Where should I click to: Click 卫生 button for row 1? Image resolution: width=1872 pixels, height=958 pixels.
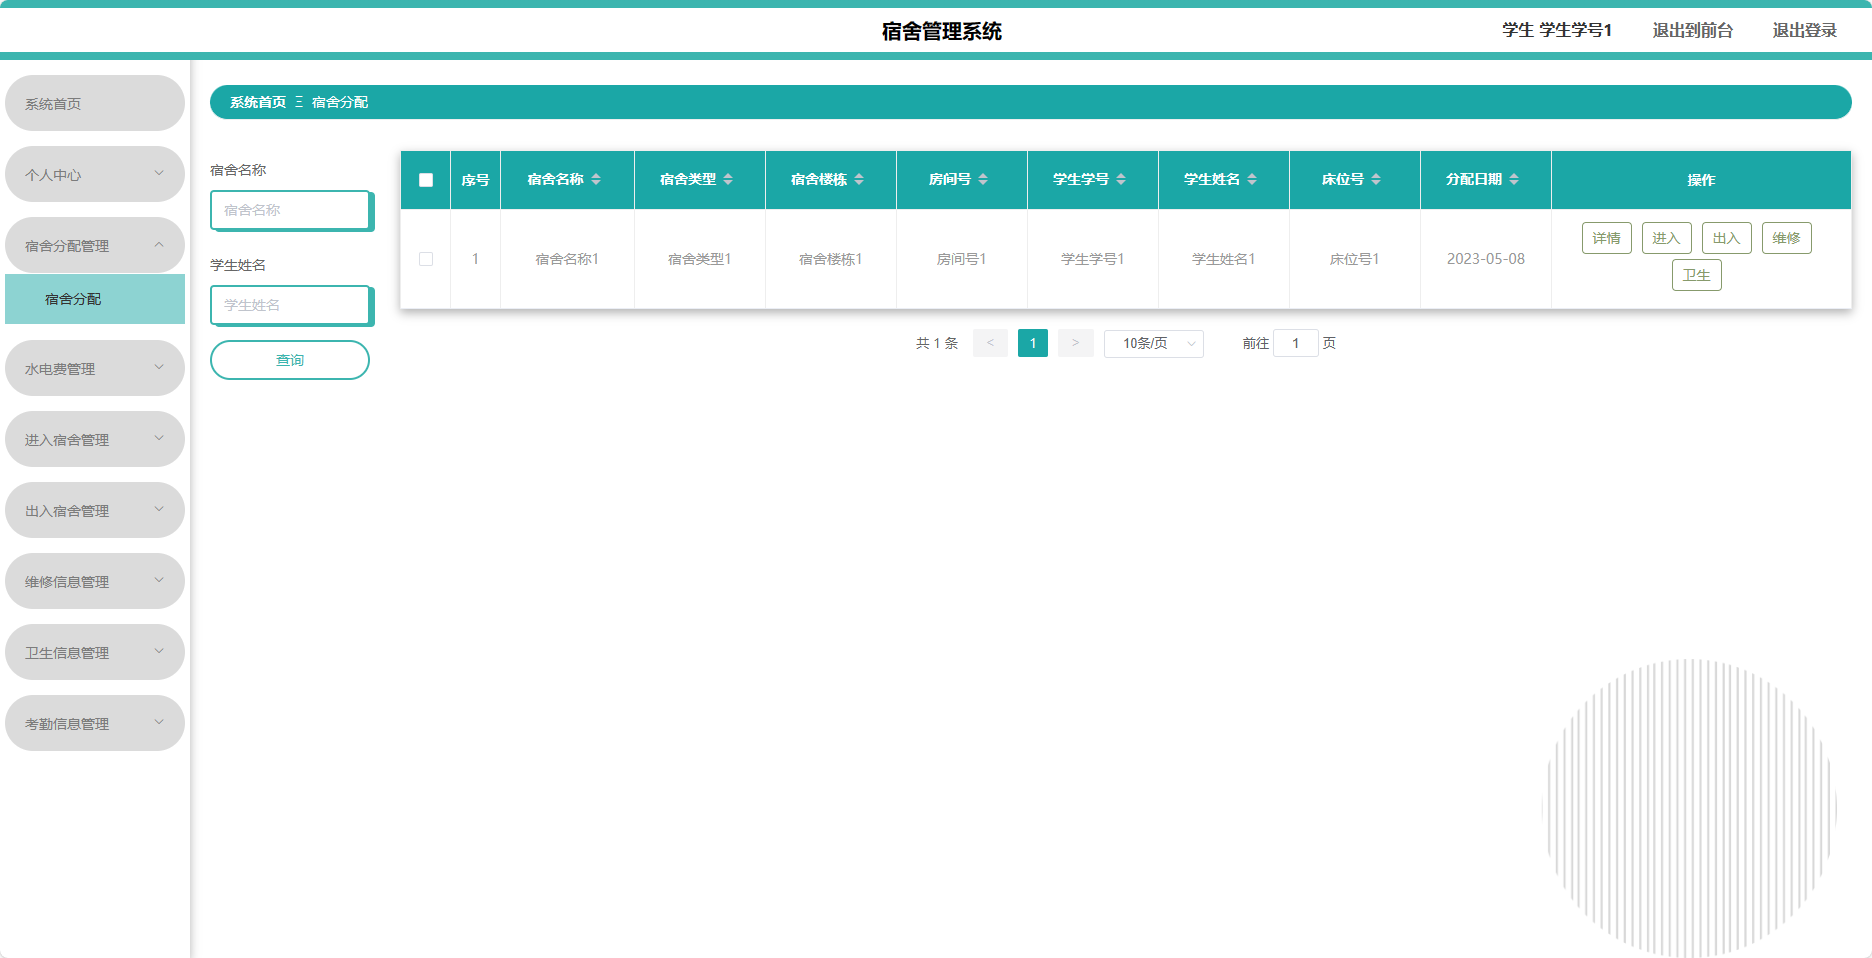[1697, 275]
